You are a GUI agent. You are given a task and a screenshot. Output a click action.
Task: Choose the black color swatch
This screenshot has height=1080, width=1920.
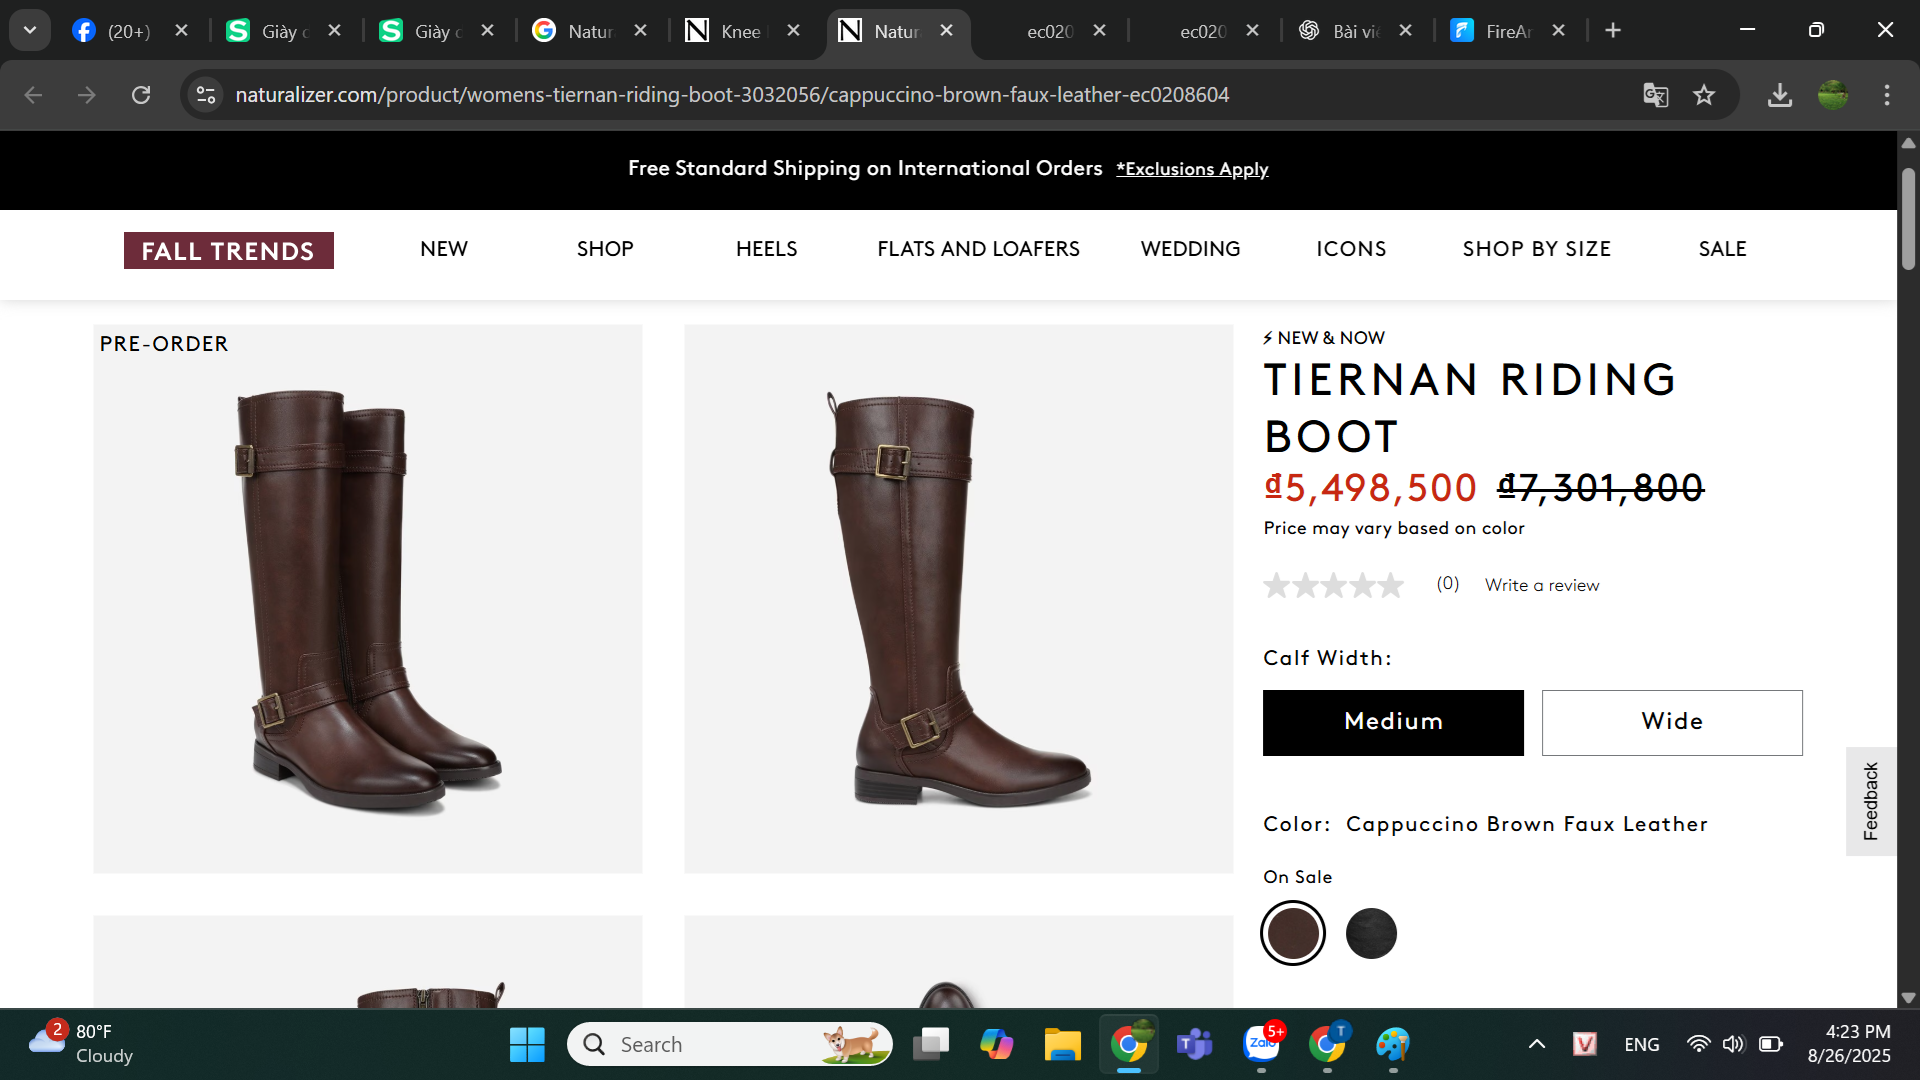(1370, 933)
